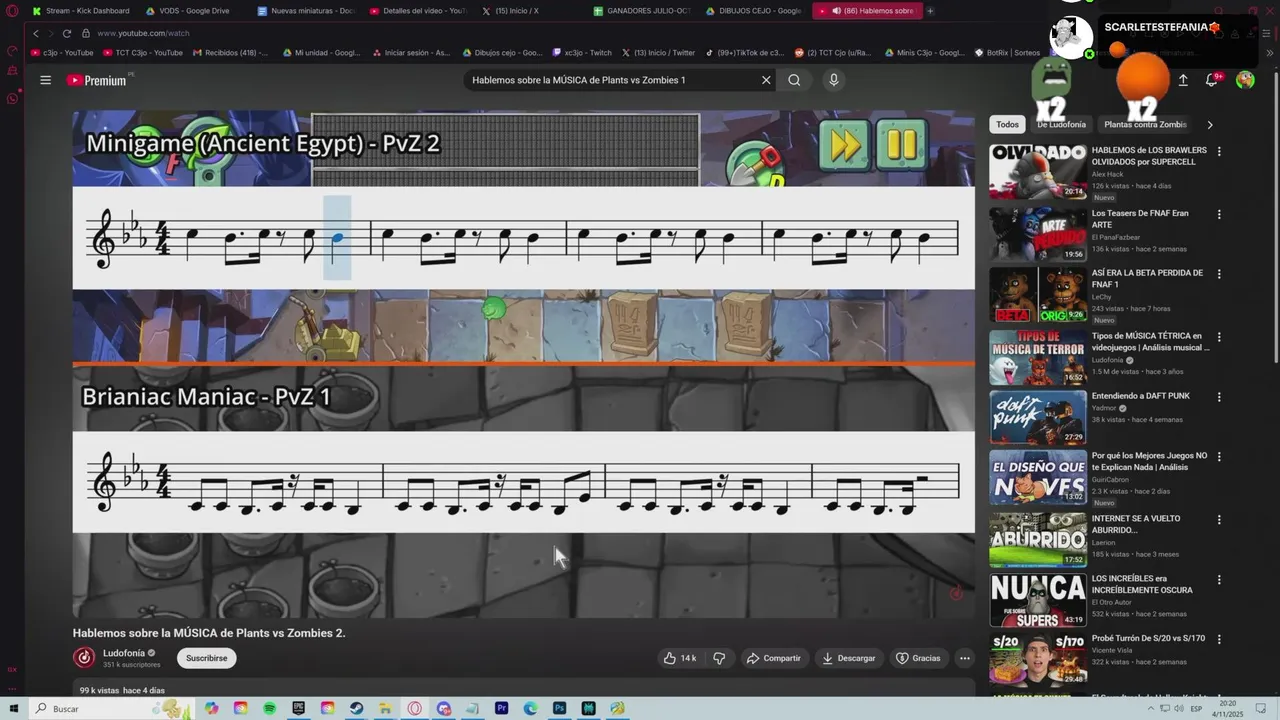This screenshot has height=720, width=1280.
Task: Open options for Brawlers Olvidados video
Action: (x=1219, y=152)
